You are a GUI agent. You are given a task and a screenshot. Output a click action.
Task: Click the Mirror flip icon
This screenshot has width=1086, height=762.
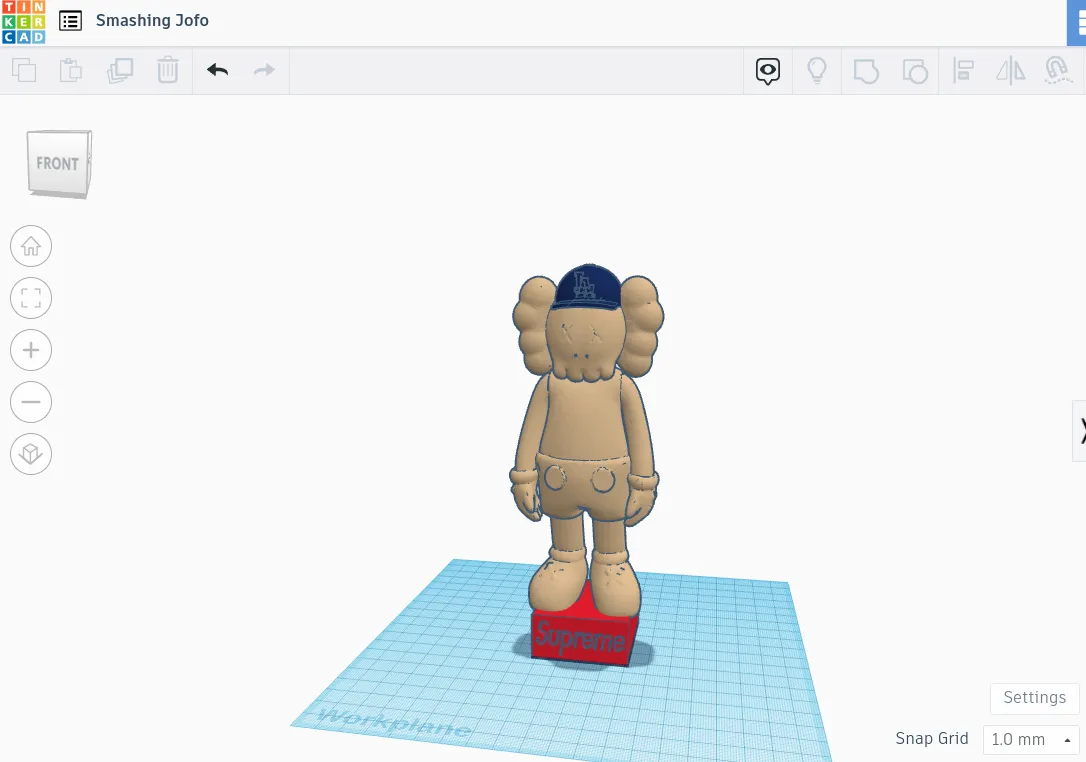coord(1011,71)
